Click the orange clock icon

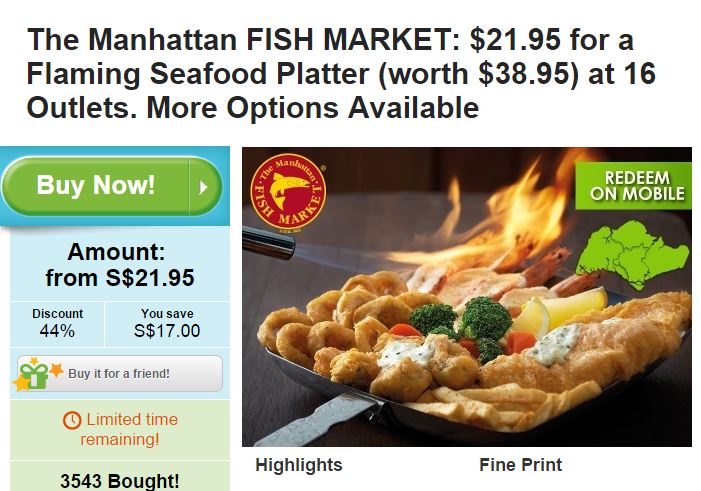tap(72, 420)
